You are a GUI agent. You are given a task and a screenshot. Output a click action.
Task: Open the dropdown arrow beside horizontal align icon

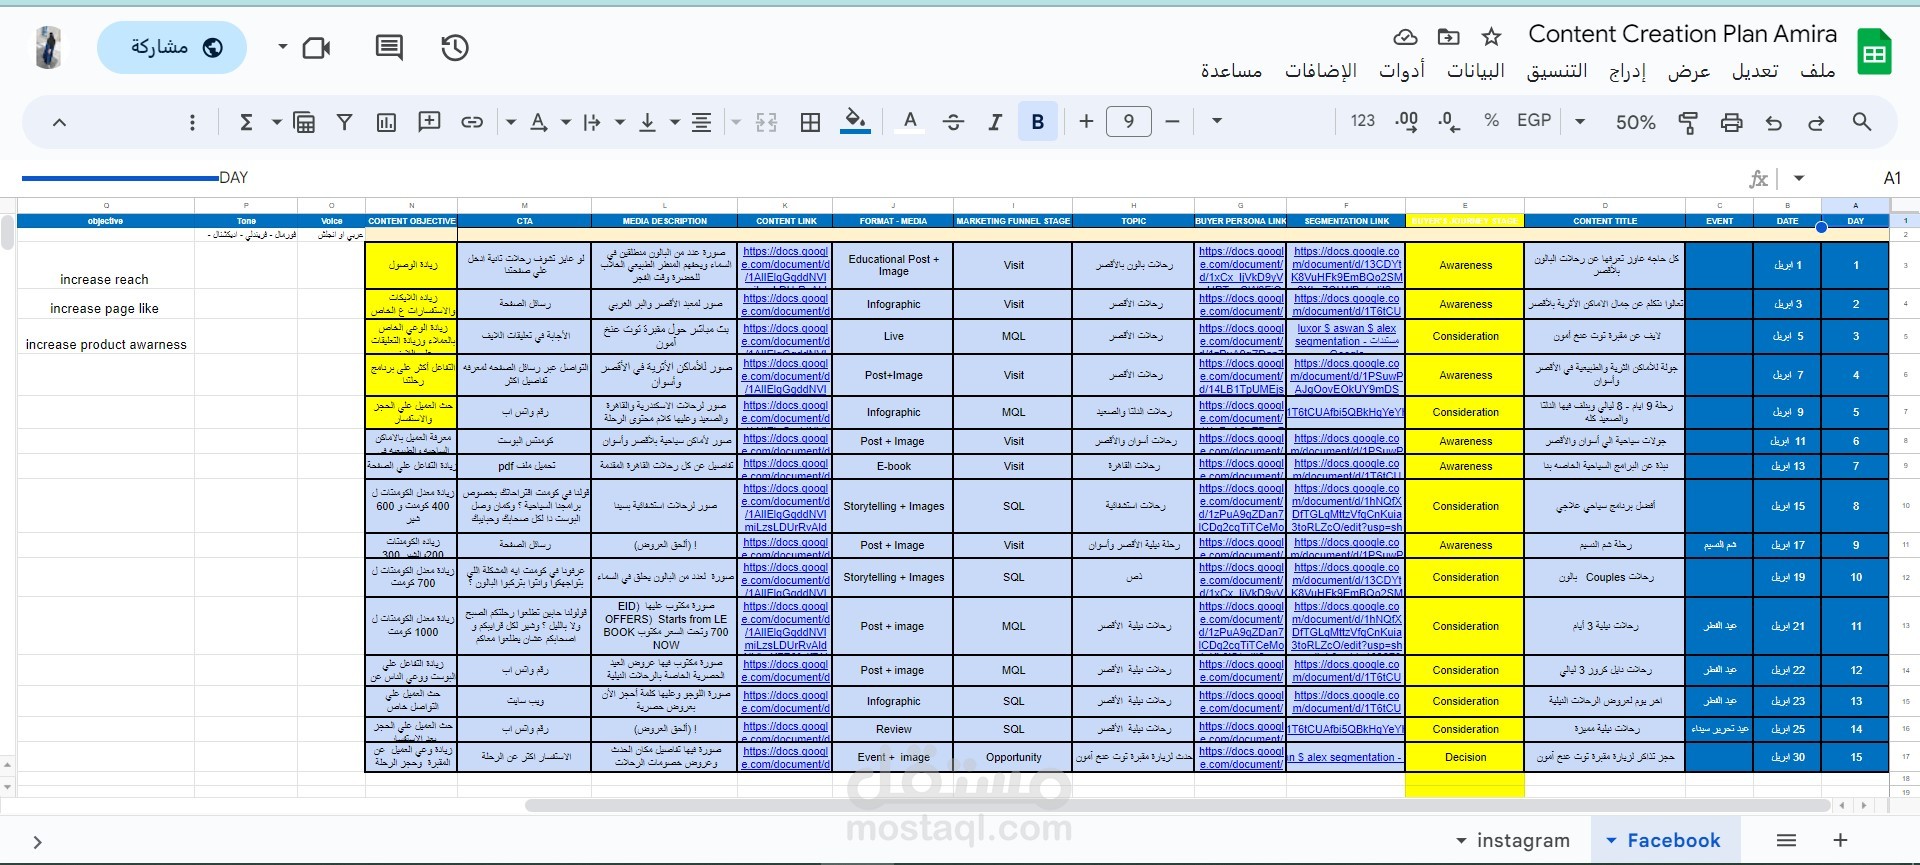coord(675,122)
